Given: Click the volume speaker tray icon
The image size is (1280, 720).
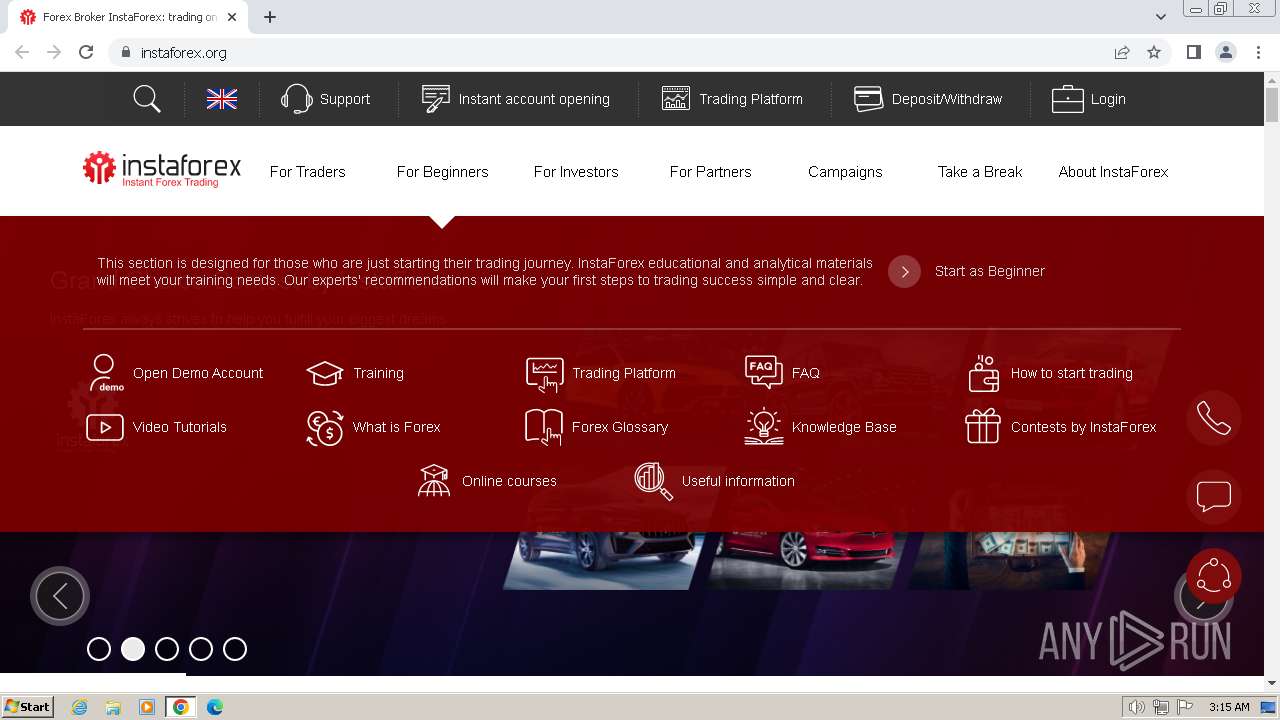Looking at the screenshot, I should click(1136, 707).
